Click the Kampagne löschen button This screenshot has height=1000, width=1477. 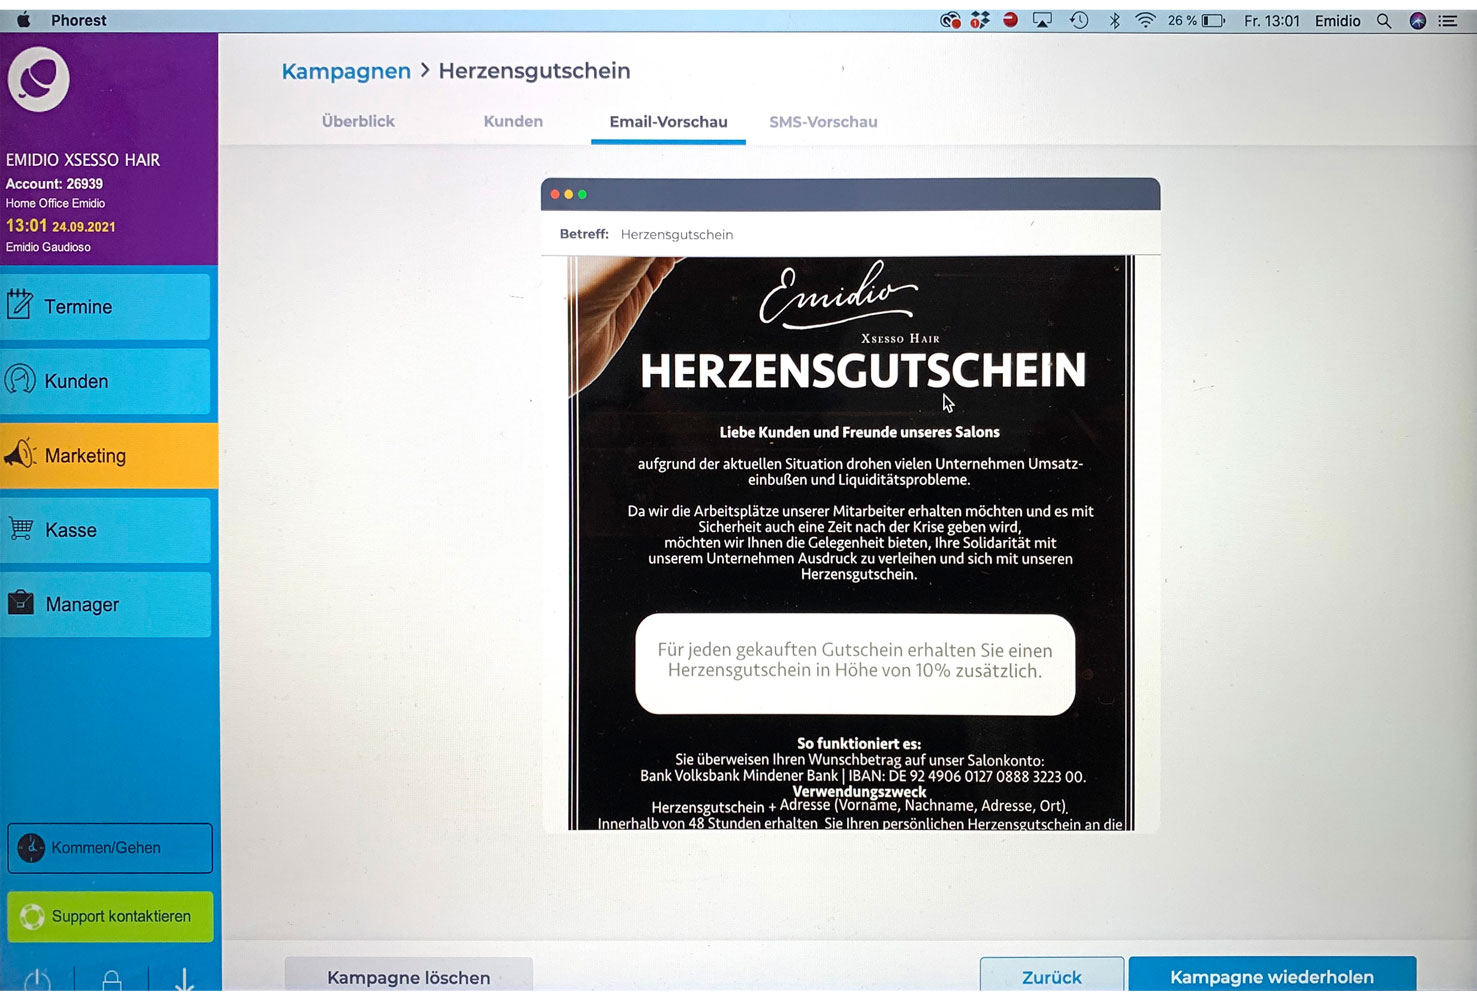[x=408, y=976]
